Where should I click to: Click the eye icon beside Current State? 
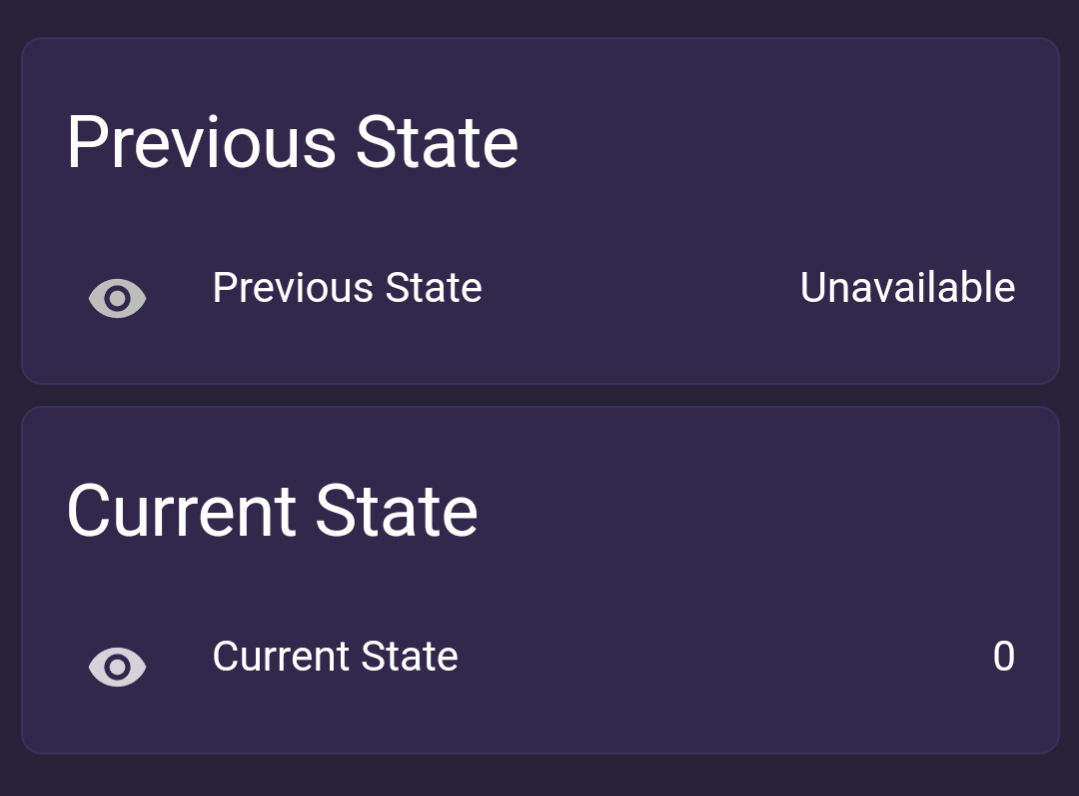click(118, 667)
